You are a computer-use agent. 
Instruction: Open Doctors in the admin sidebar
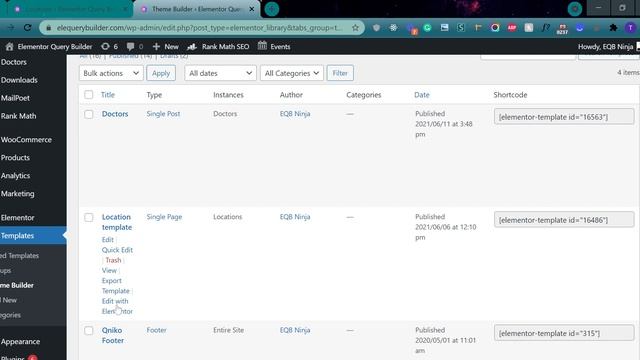click(14, 62)
